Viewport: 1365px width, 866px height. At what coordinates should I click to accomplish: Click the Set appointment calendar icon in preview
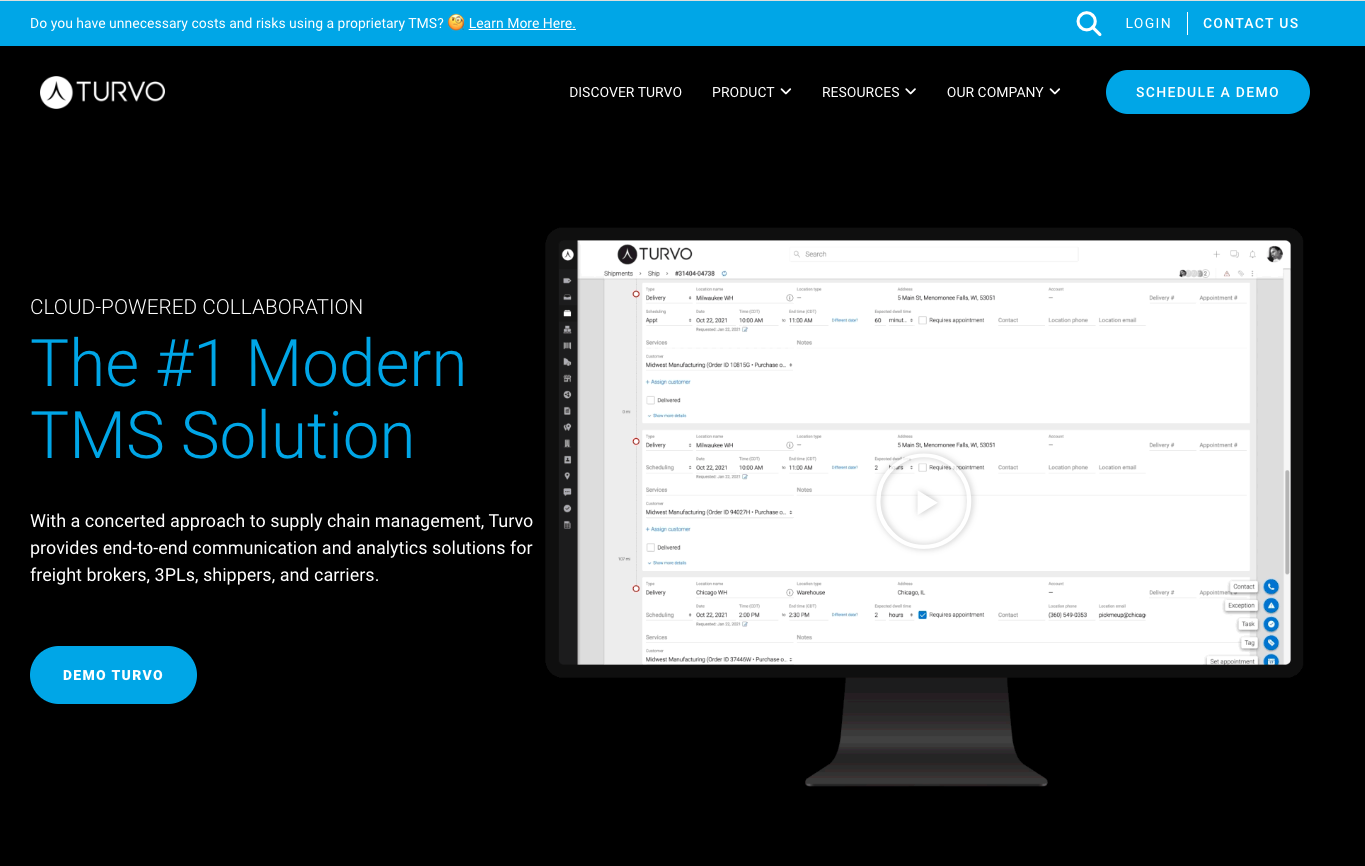tap(1271, 660)
